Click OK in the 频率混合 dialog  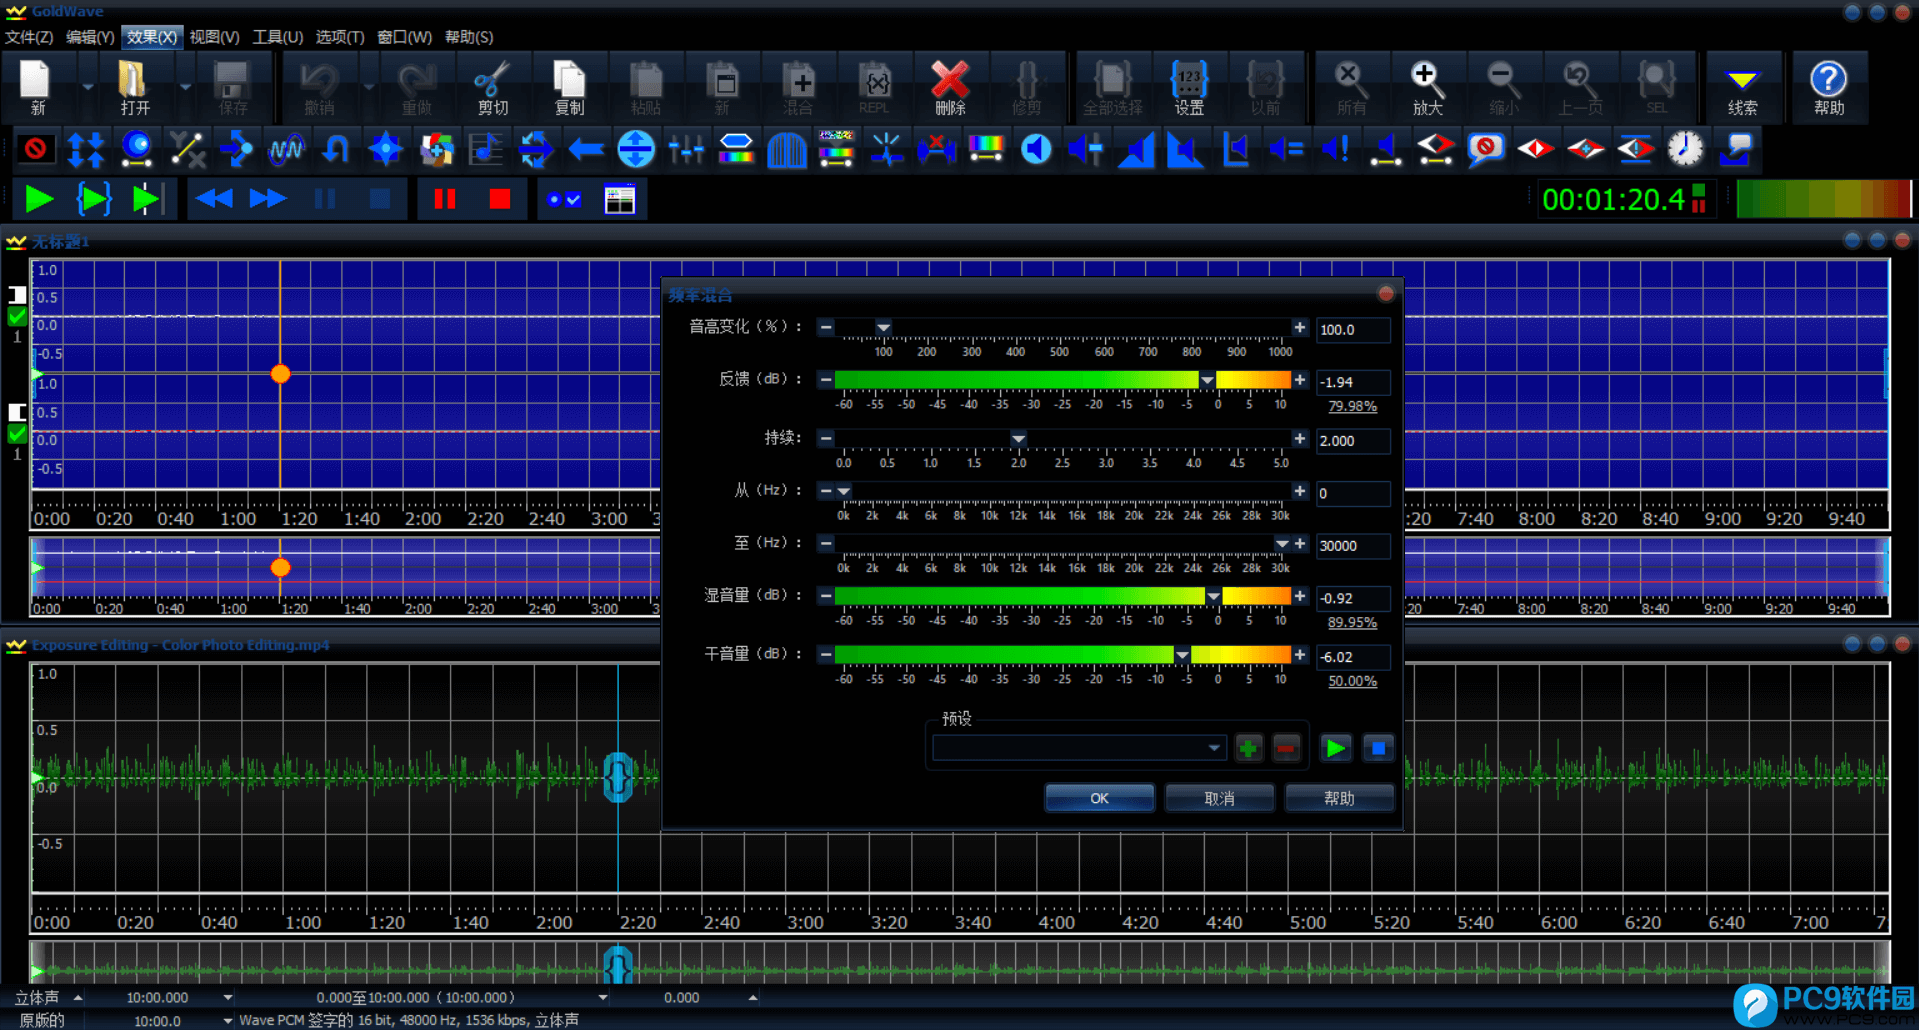tap(1099, 798)
